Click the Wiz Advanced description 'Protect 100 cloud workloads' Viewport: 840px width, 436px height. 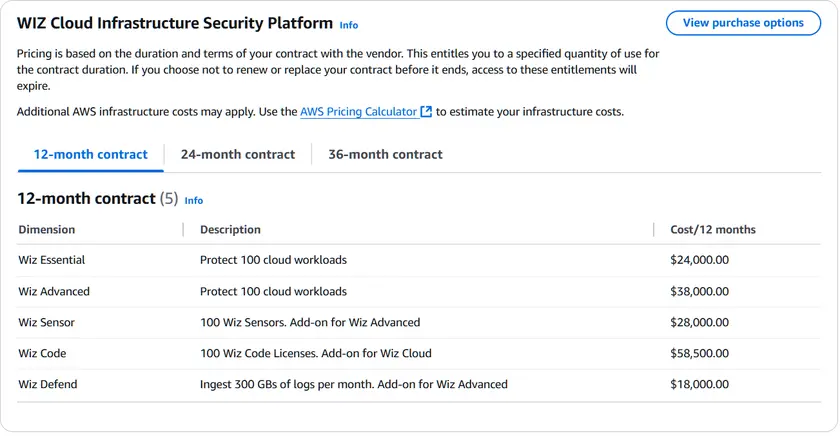pyautogui.click(x=273, y=291)
